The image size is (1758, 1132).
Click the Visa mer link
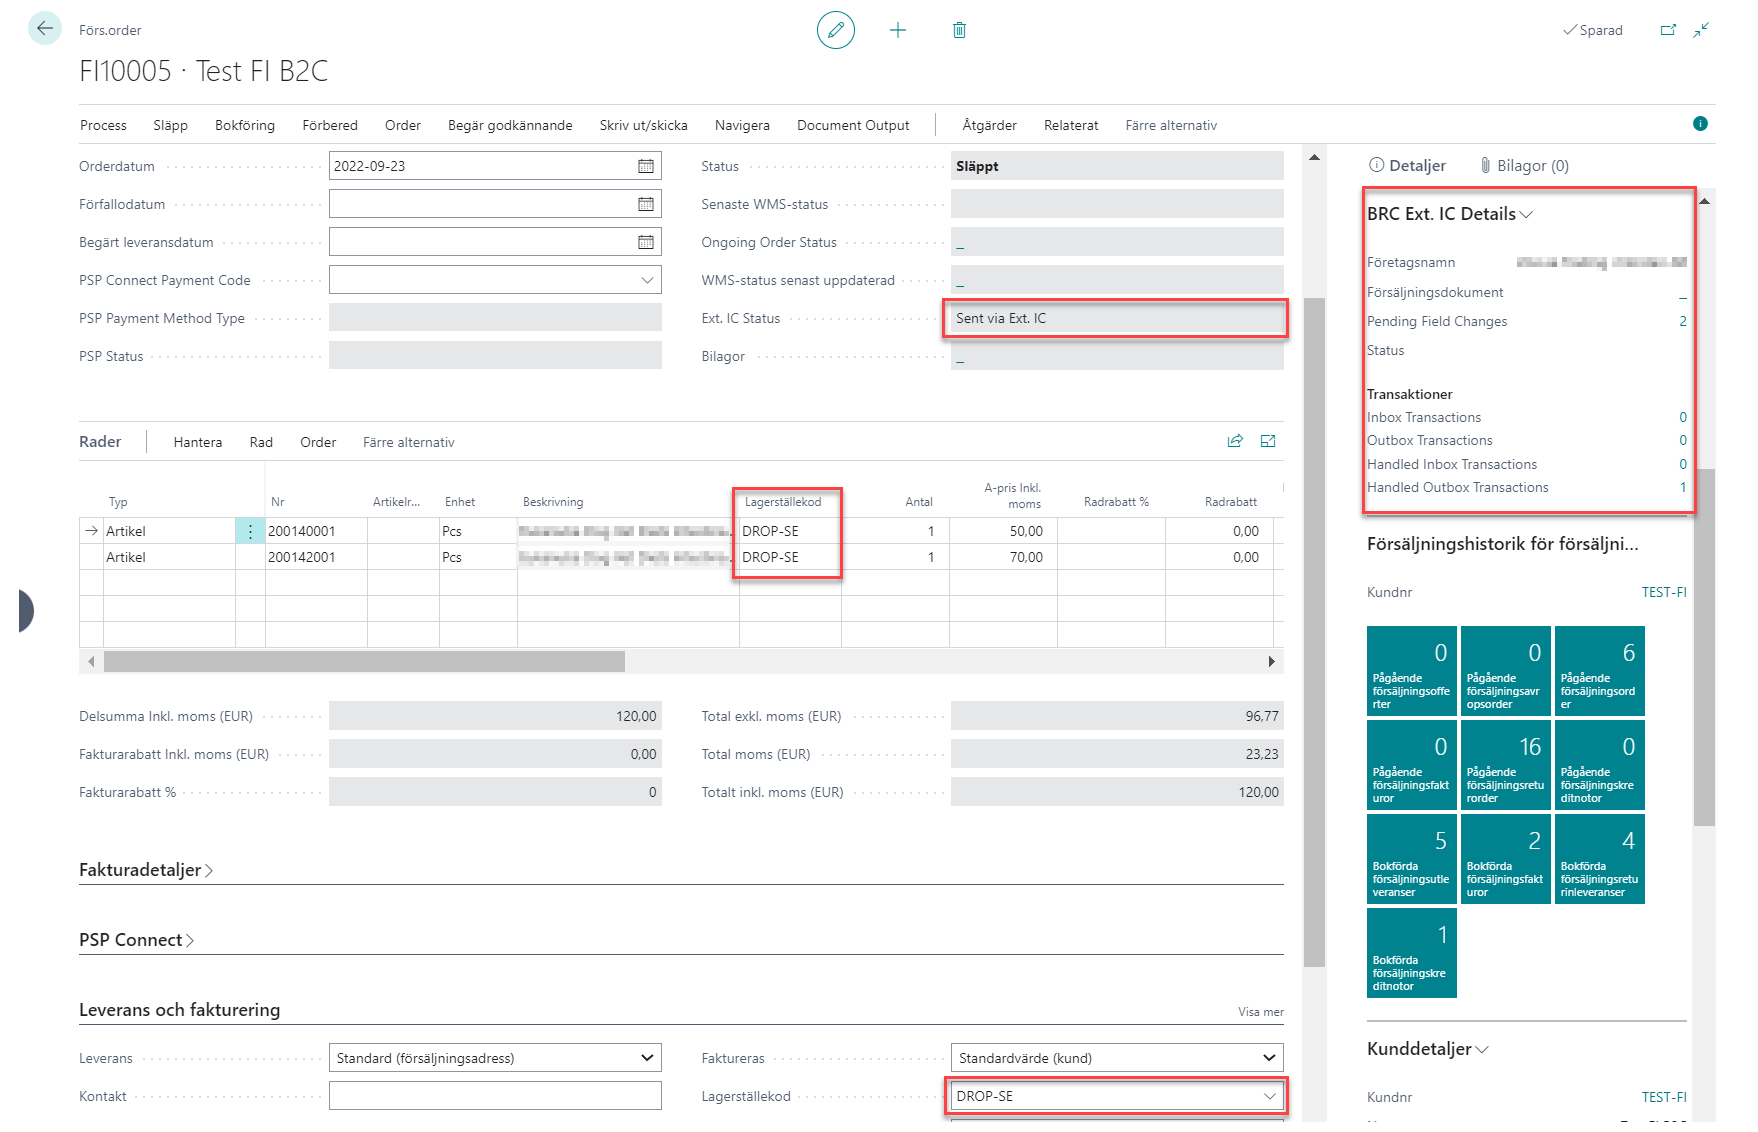coord(1260,1012)
